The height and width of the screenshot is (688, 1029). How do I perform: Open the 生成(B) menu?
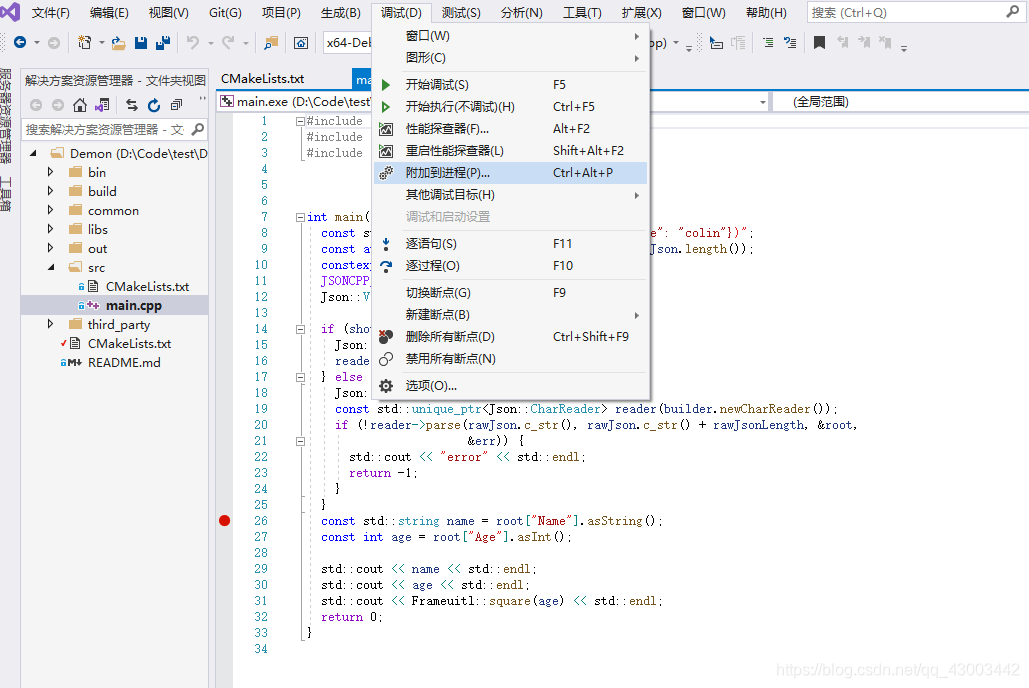tap(341, 12)
